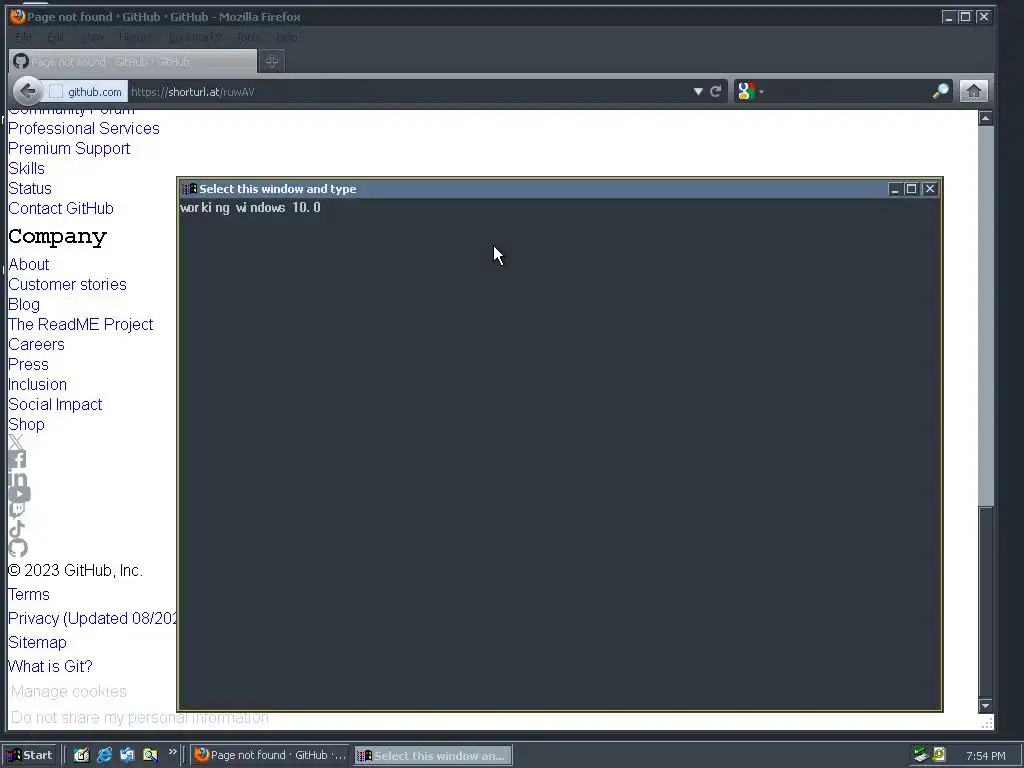
Task: Visit the About link under Company
Action: click(28, 264)
